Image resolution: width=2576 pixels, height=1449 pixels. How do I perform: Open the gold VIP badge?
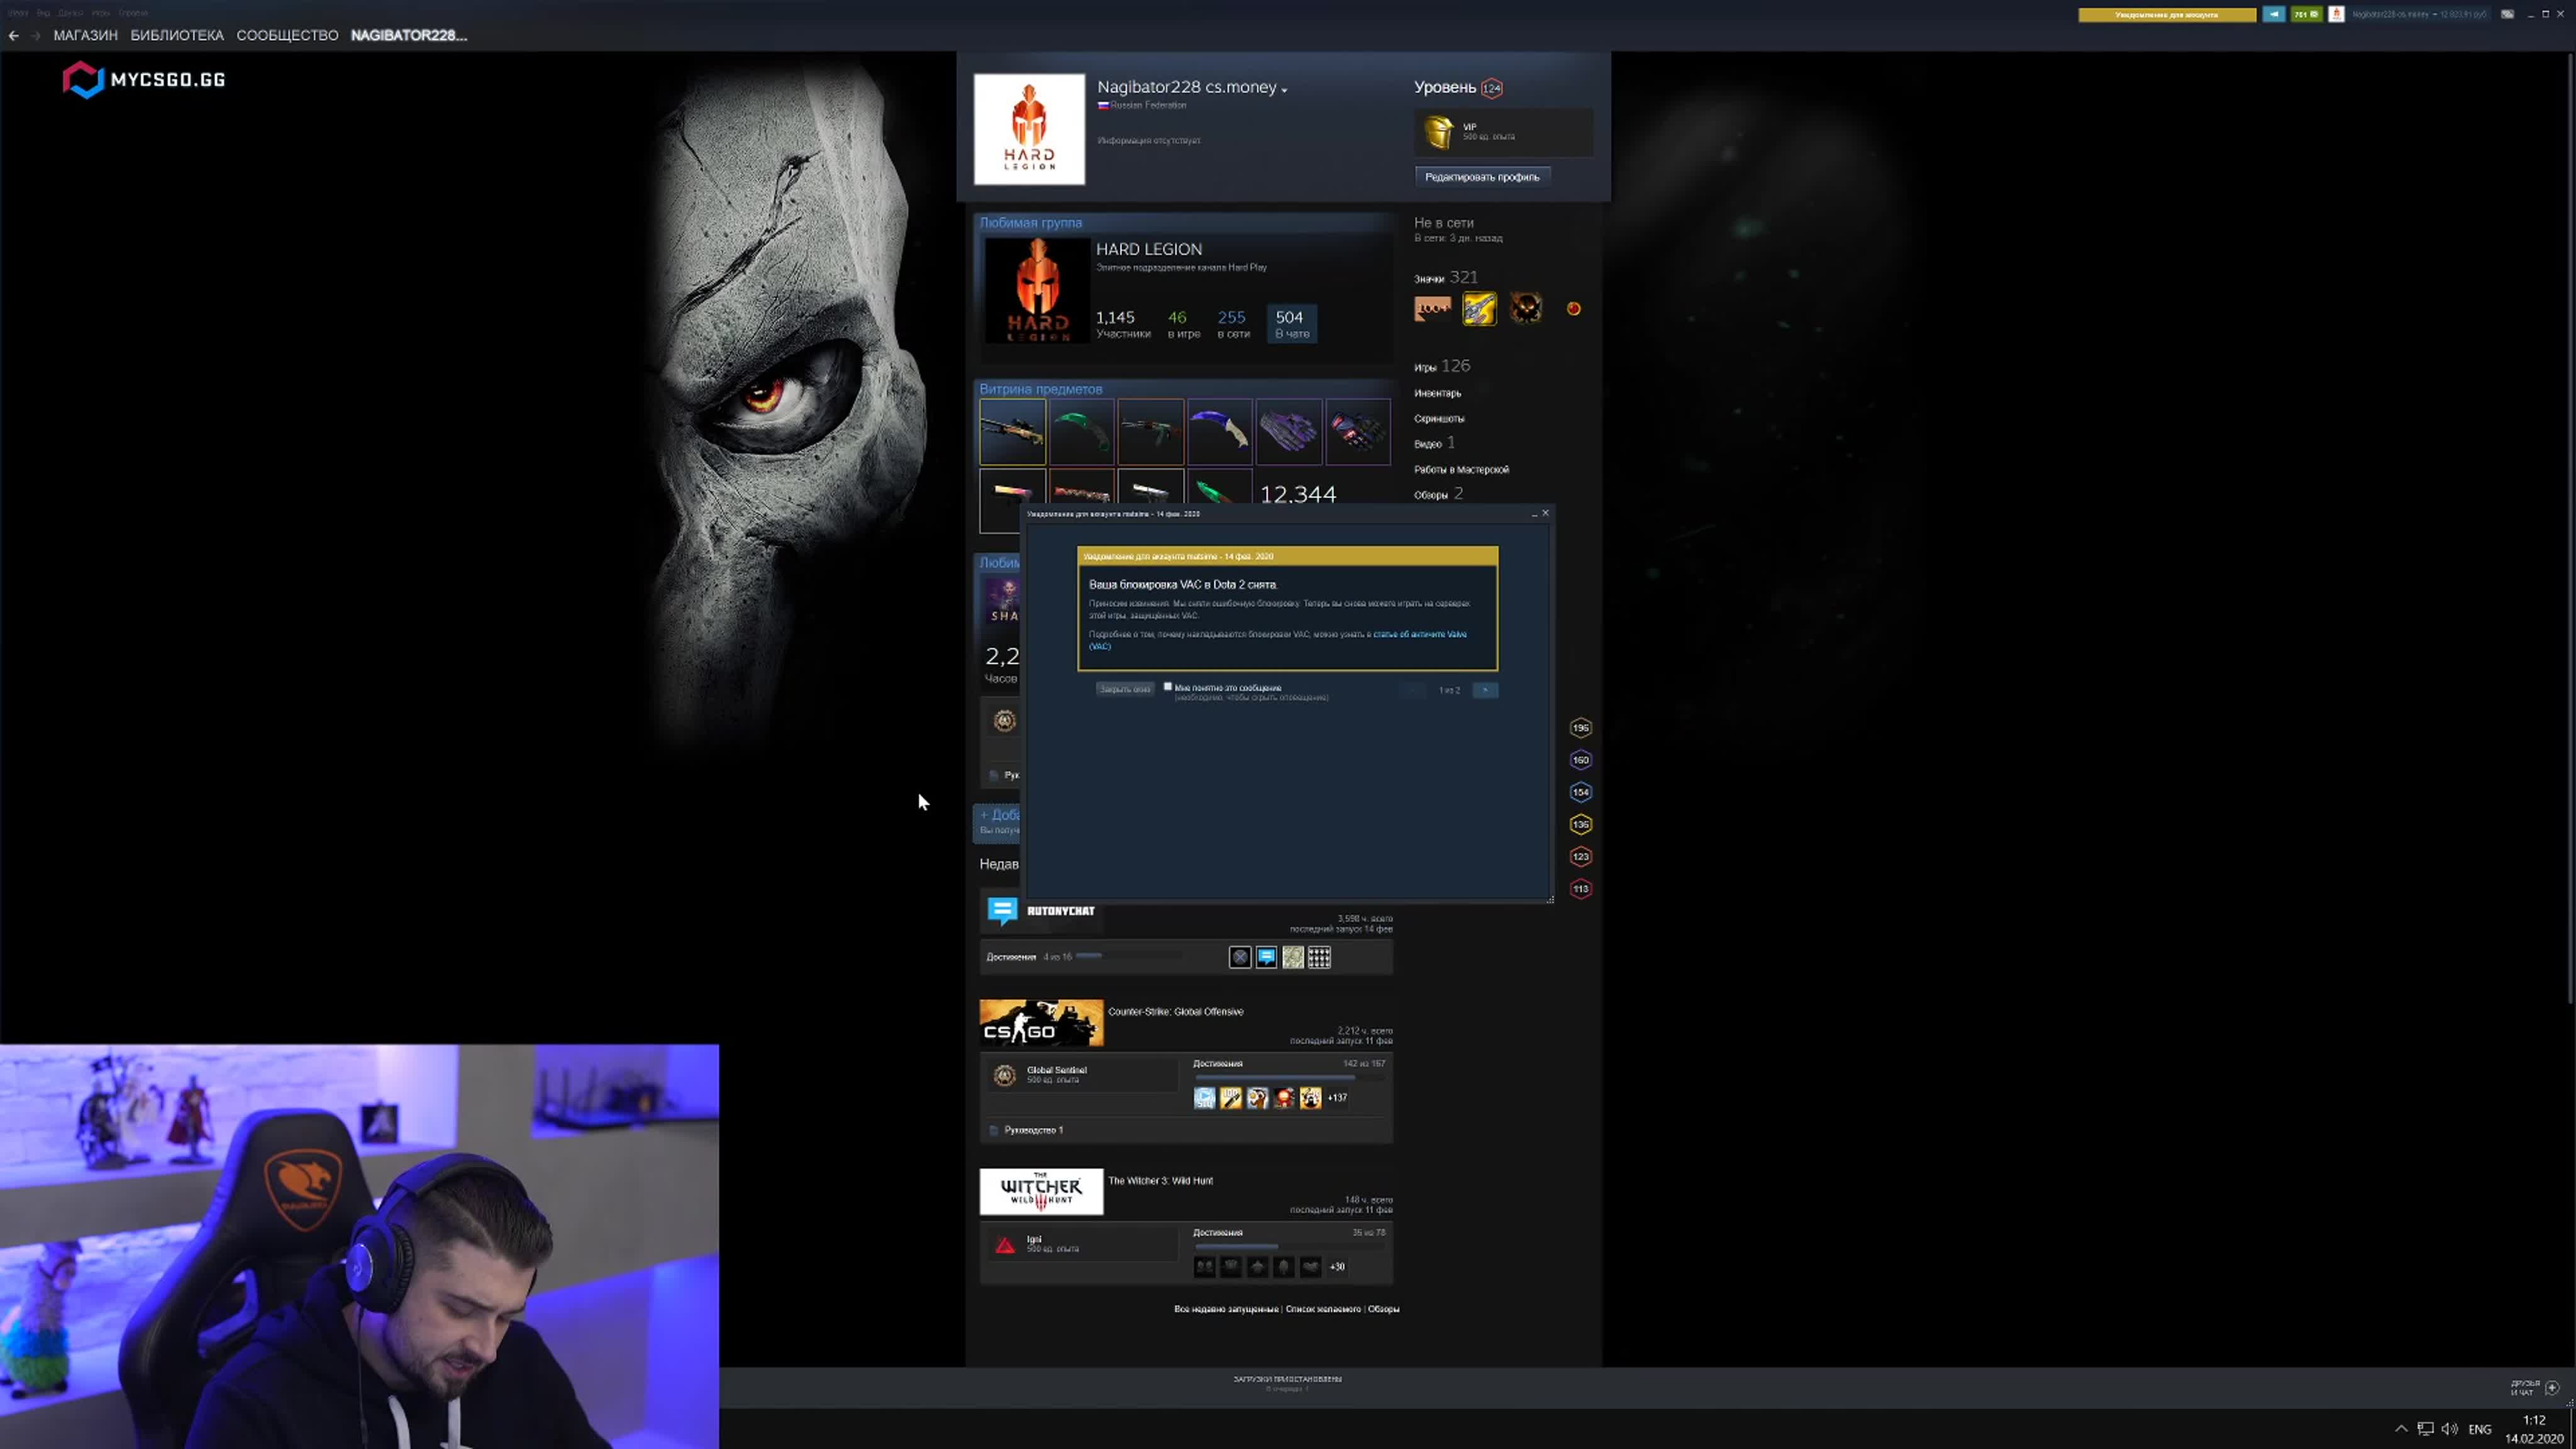click(x=1439, y=132)
